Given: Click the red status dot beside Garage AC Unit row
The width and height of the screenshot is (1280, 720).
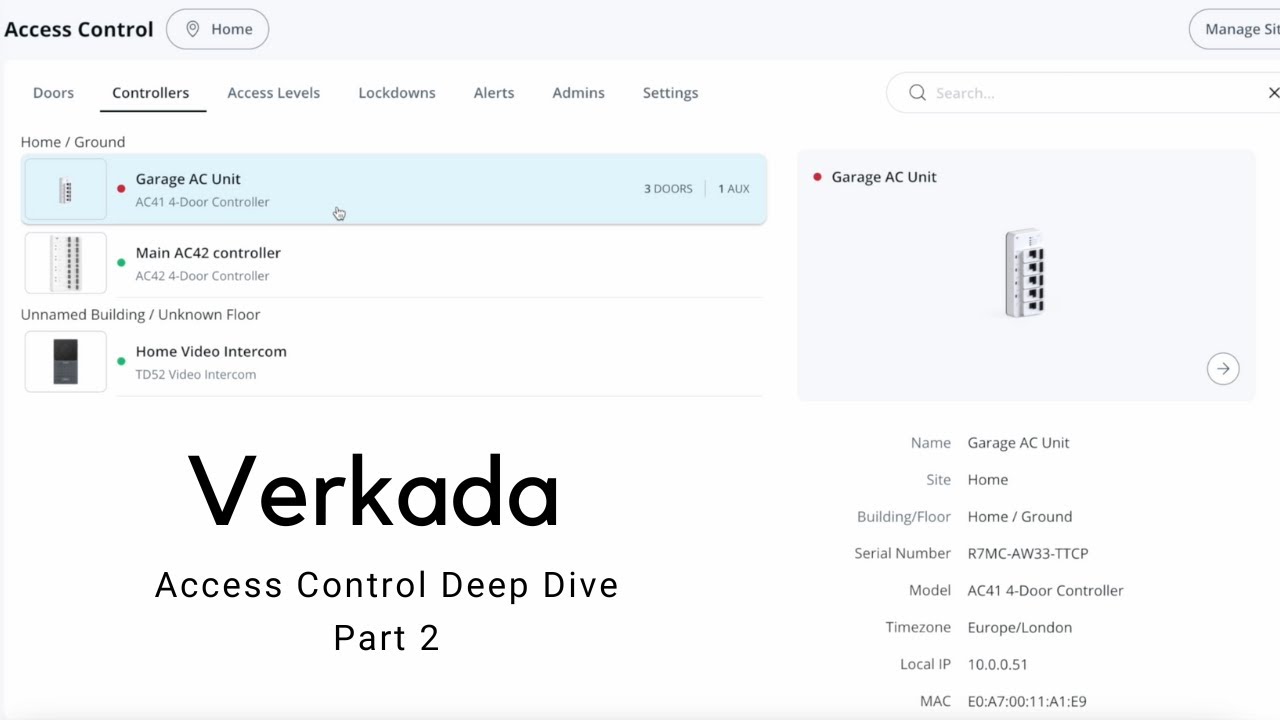Looking at the screenshot, I should pyautogui.click(x=121, y=189).
